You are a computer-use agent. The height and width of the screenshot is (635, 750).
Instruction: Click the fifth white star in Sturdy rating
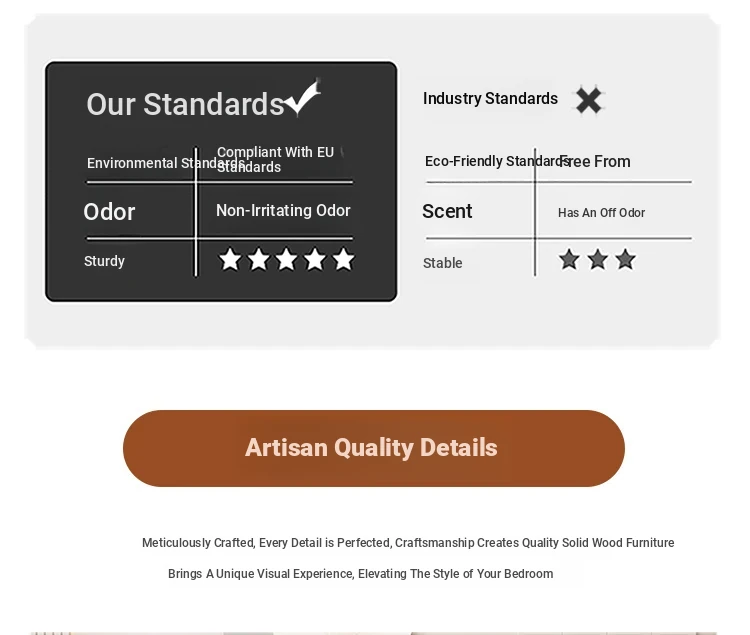coord(343,260)
